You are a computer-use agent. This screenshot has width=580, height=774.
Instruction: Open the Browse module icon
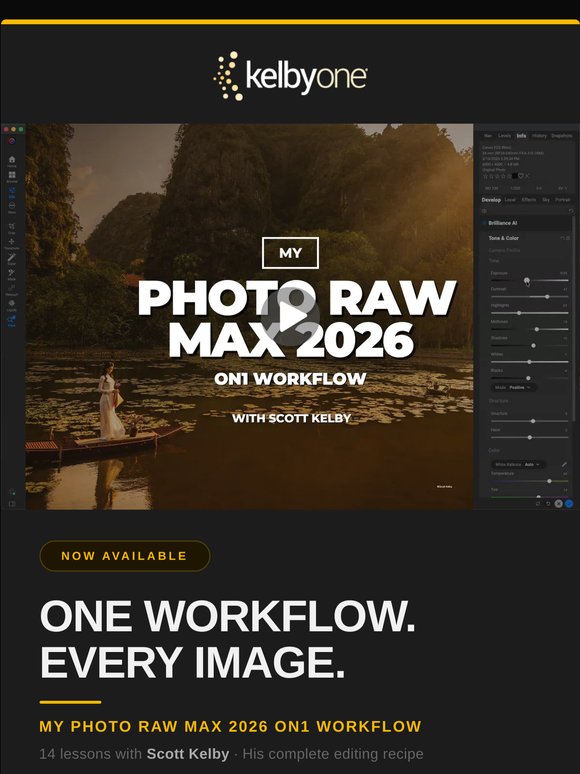click(x=11, y=176)
